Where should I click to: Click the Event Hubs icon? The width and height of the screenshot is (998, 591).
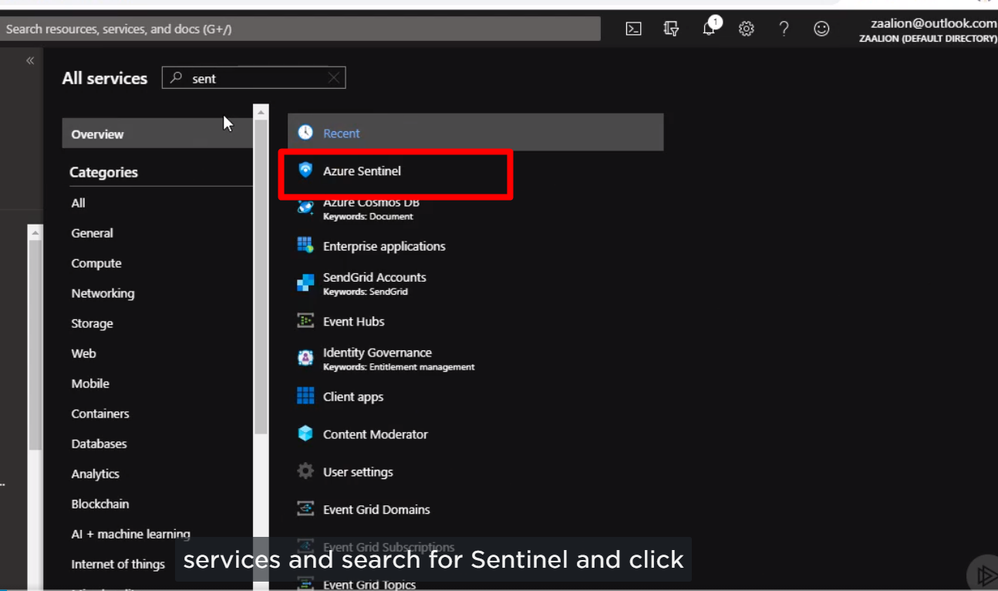point(306,320)
